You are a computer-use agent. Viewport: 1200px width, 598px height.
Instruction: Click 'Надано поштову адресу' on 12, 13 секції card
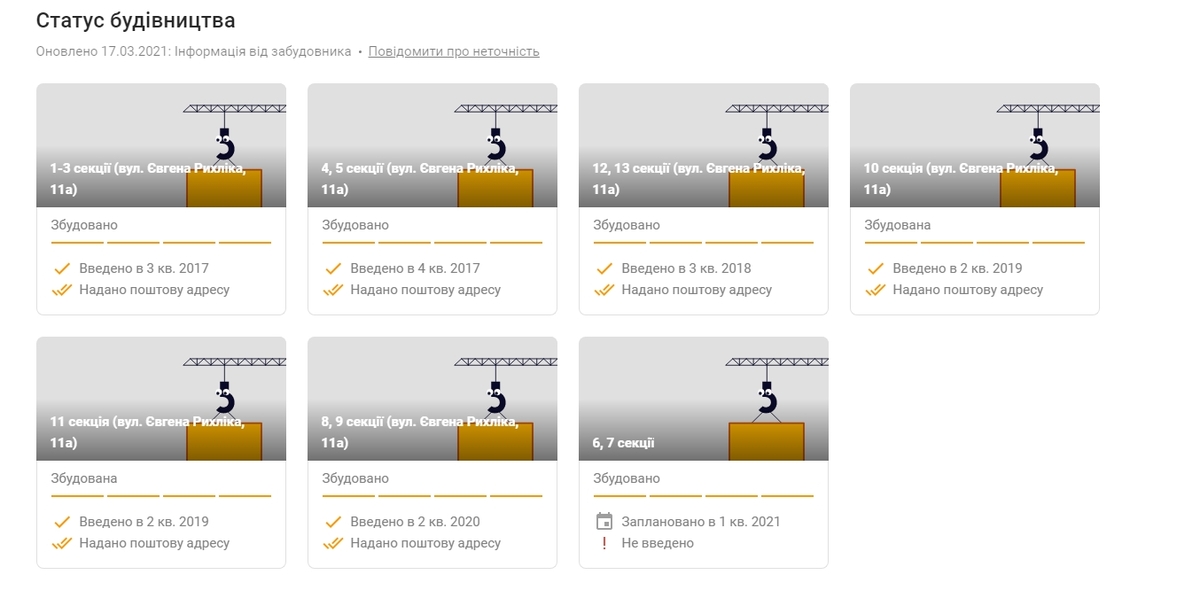click(x=696, y=290)
